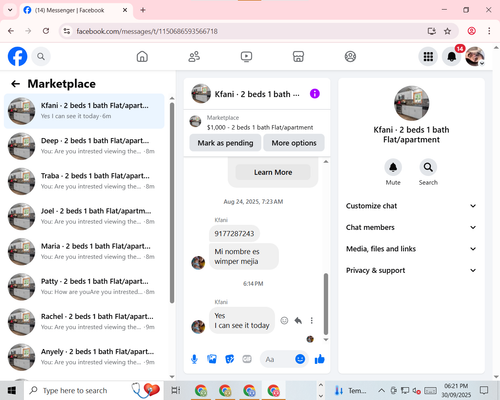Click the Learn More button

click(273, 172)
